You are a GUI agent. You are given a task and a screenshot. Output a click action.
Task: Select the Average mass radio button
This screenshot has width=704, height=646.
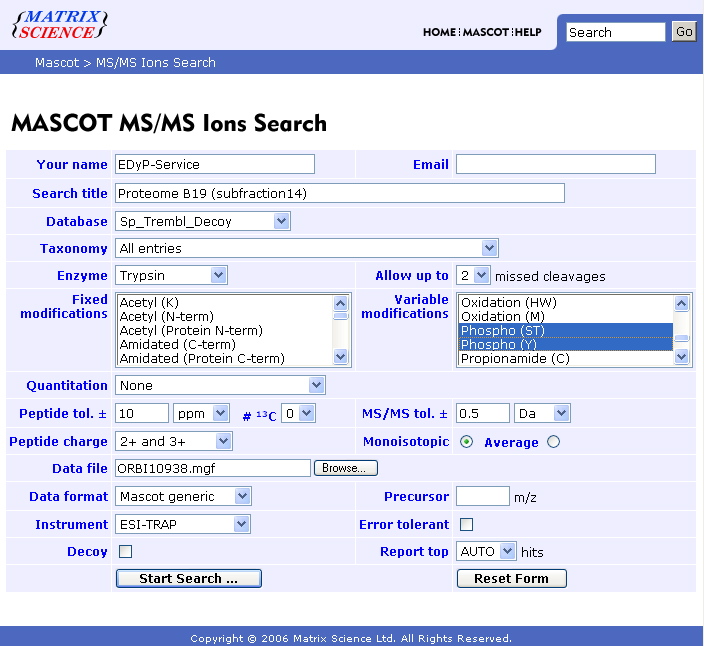(x=553, y=442)
